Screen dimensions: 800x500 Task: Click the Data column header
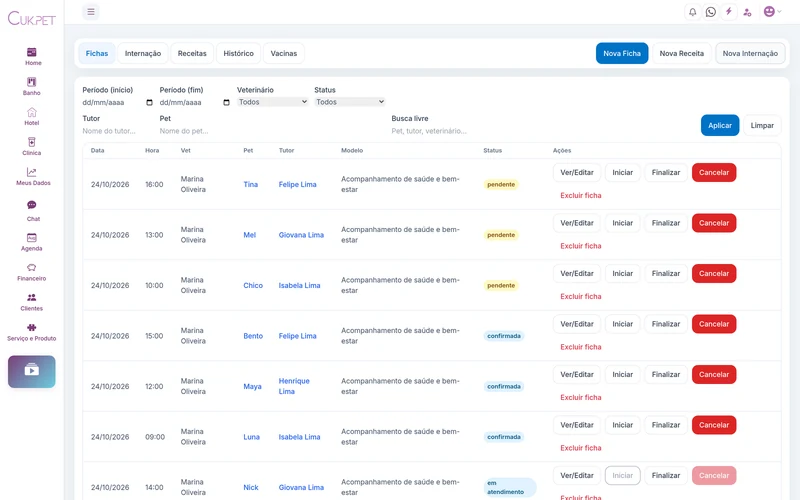click(x=97, y=151)
